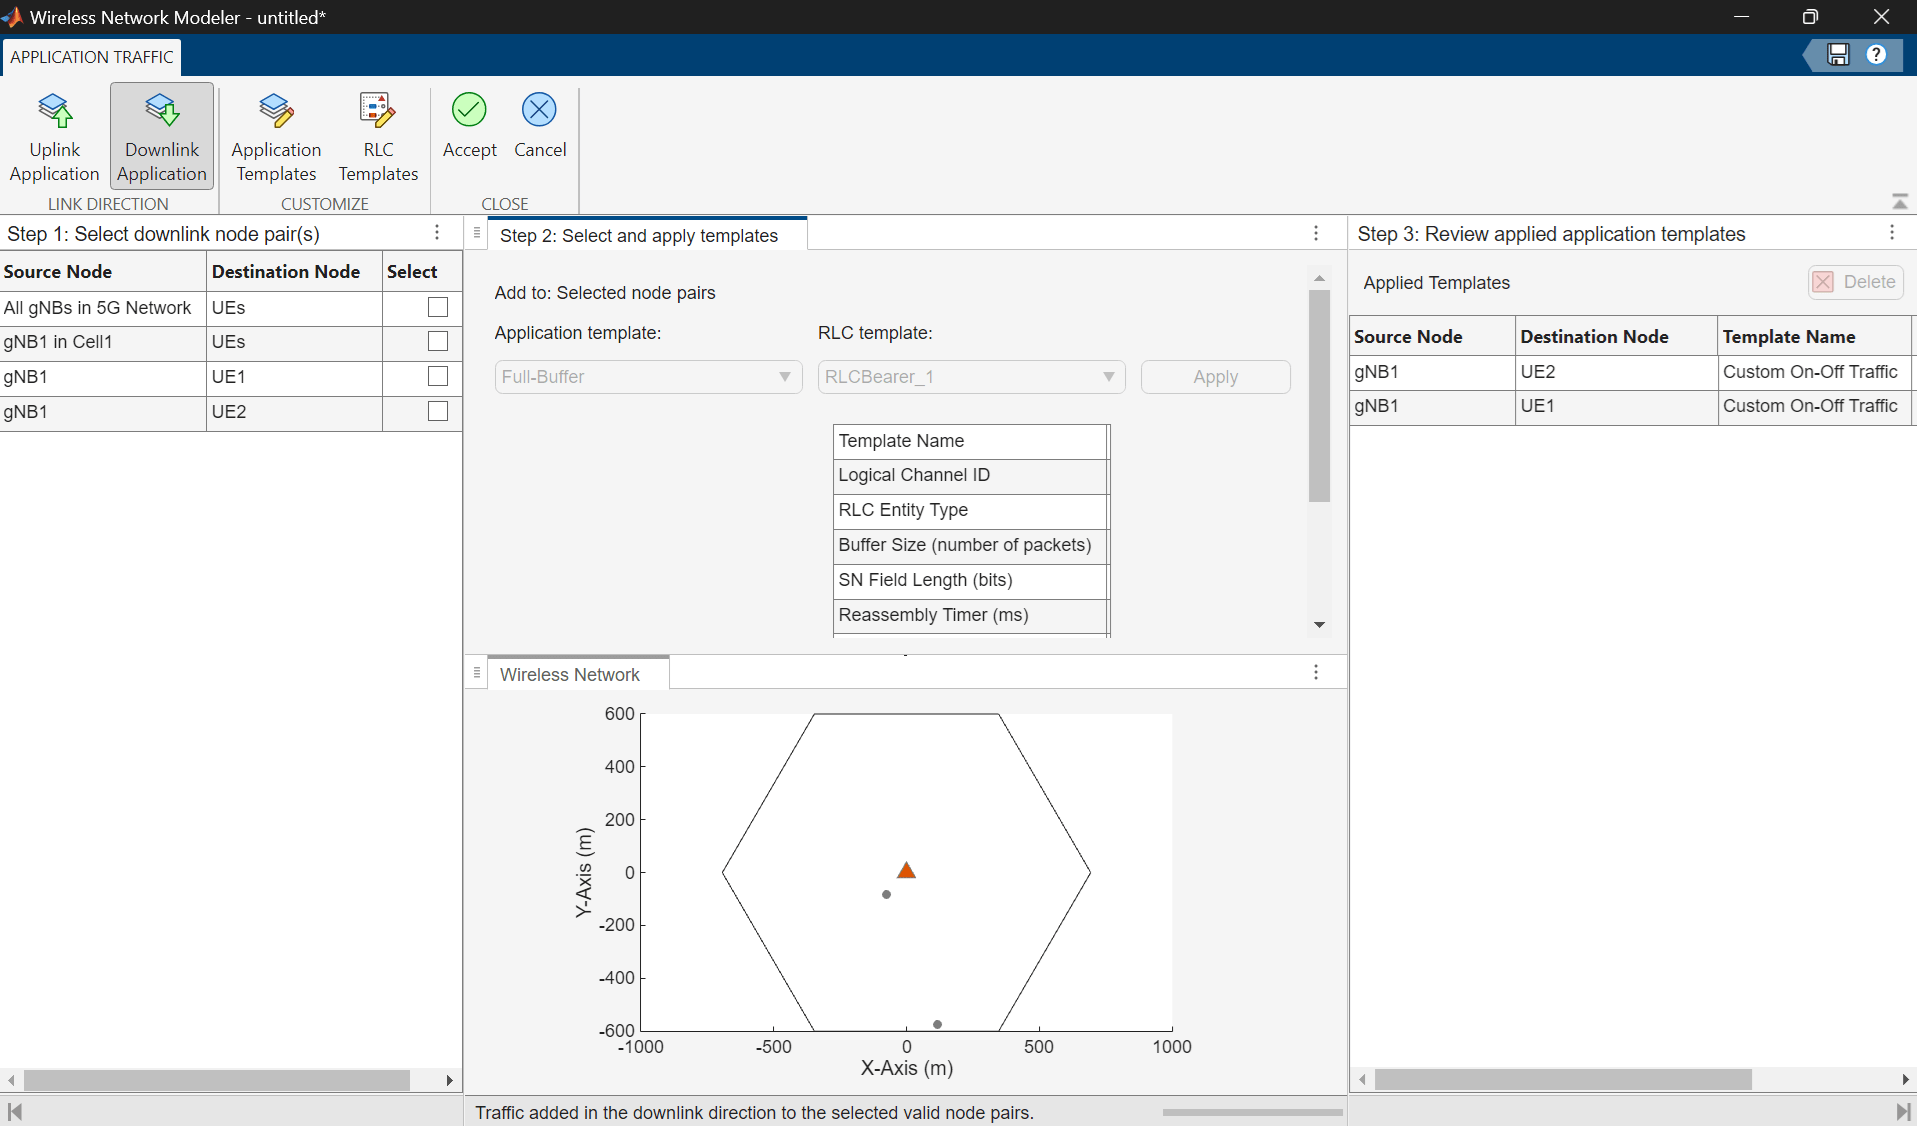Open Step 3 panel options menu

1891,233
